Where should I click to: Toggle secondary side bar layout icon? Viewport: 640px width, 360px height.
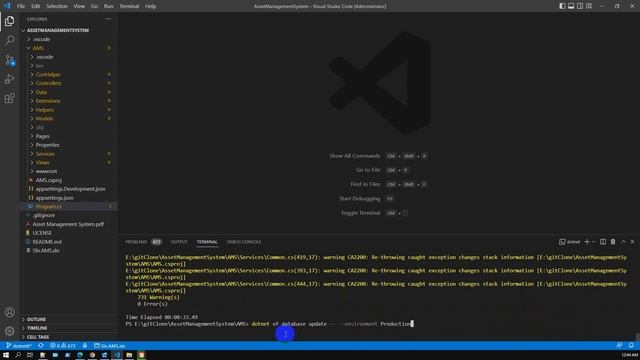[x=580, y=6]
